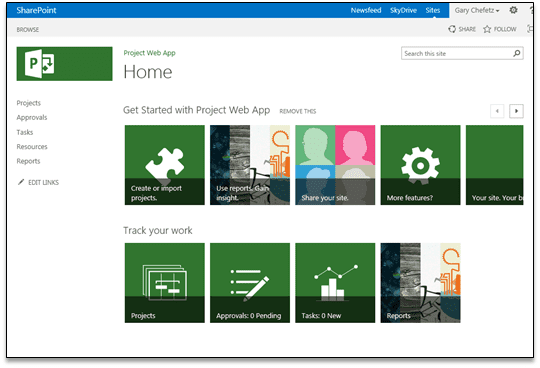Open Tasks in the left navigation
This screenshot has height=368, width=540.
coord(25,132)
